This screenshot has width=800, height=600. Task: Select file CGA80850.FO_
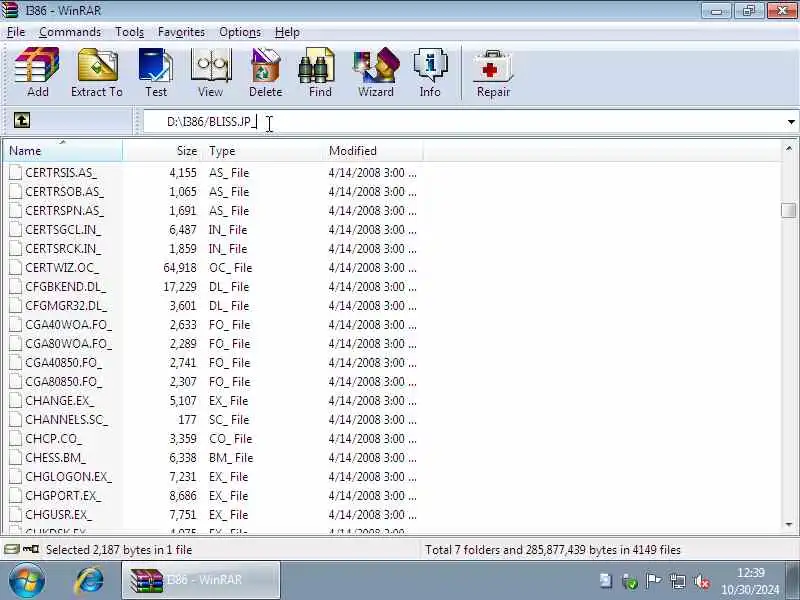click(x=63, y=382)
